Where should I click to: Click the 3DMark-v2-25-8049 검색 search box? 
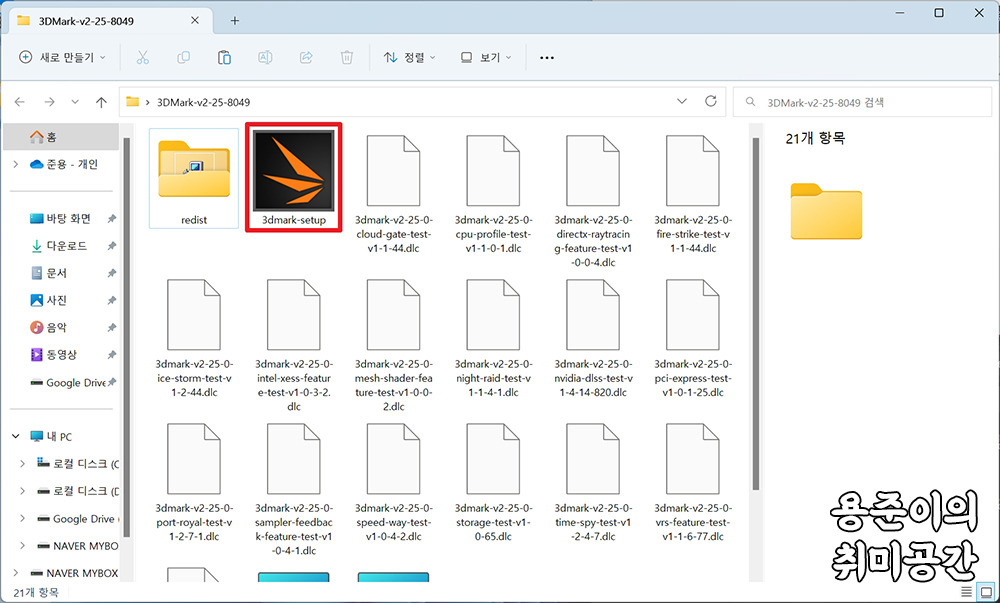click(x=862, y=102)
